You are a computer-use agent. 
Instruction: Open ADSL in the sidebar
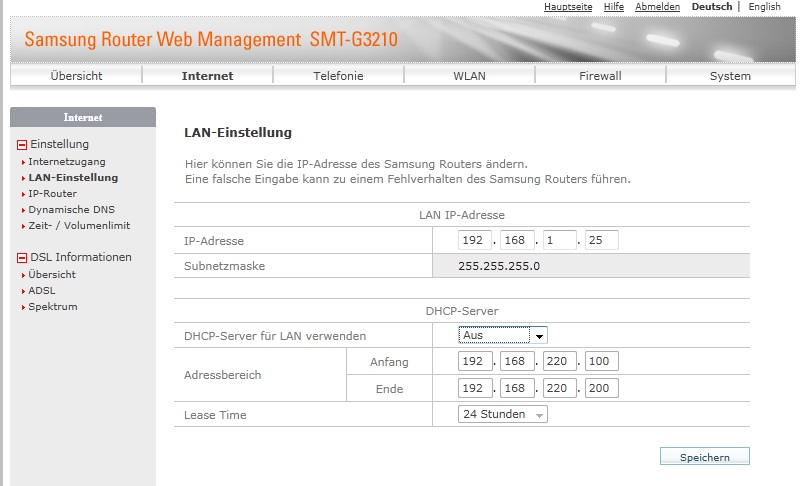click(x=42, y=290)
